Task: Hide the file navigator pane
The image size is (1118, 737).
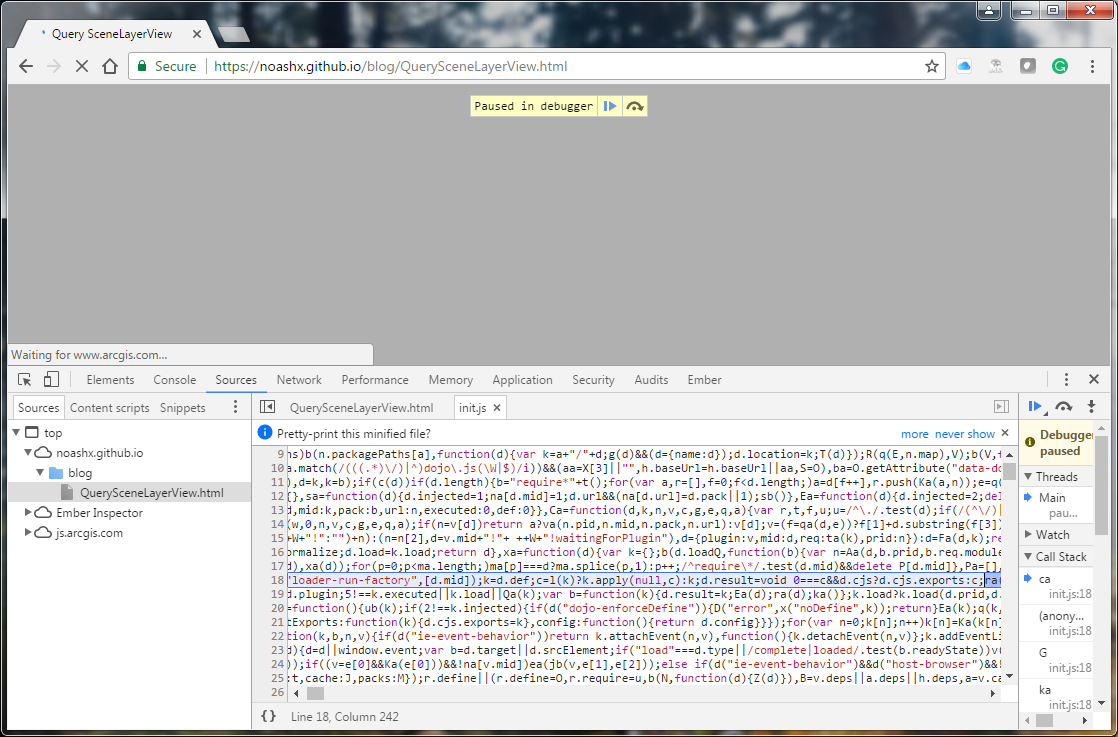Action: (267, 407)
